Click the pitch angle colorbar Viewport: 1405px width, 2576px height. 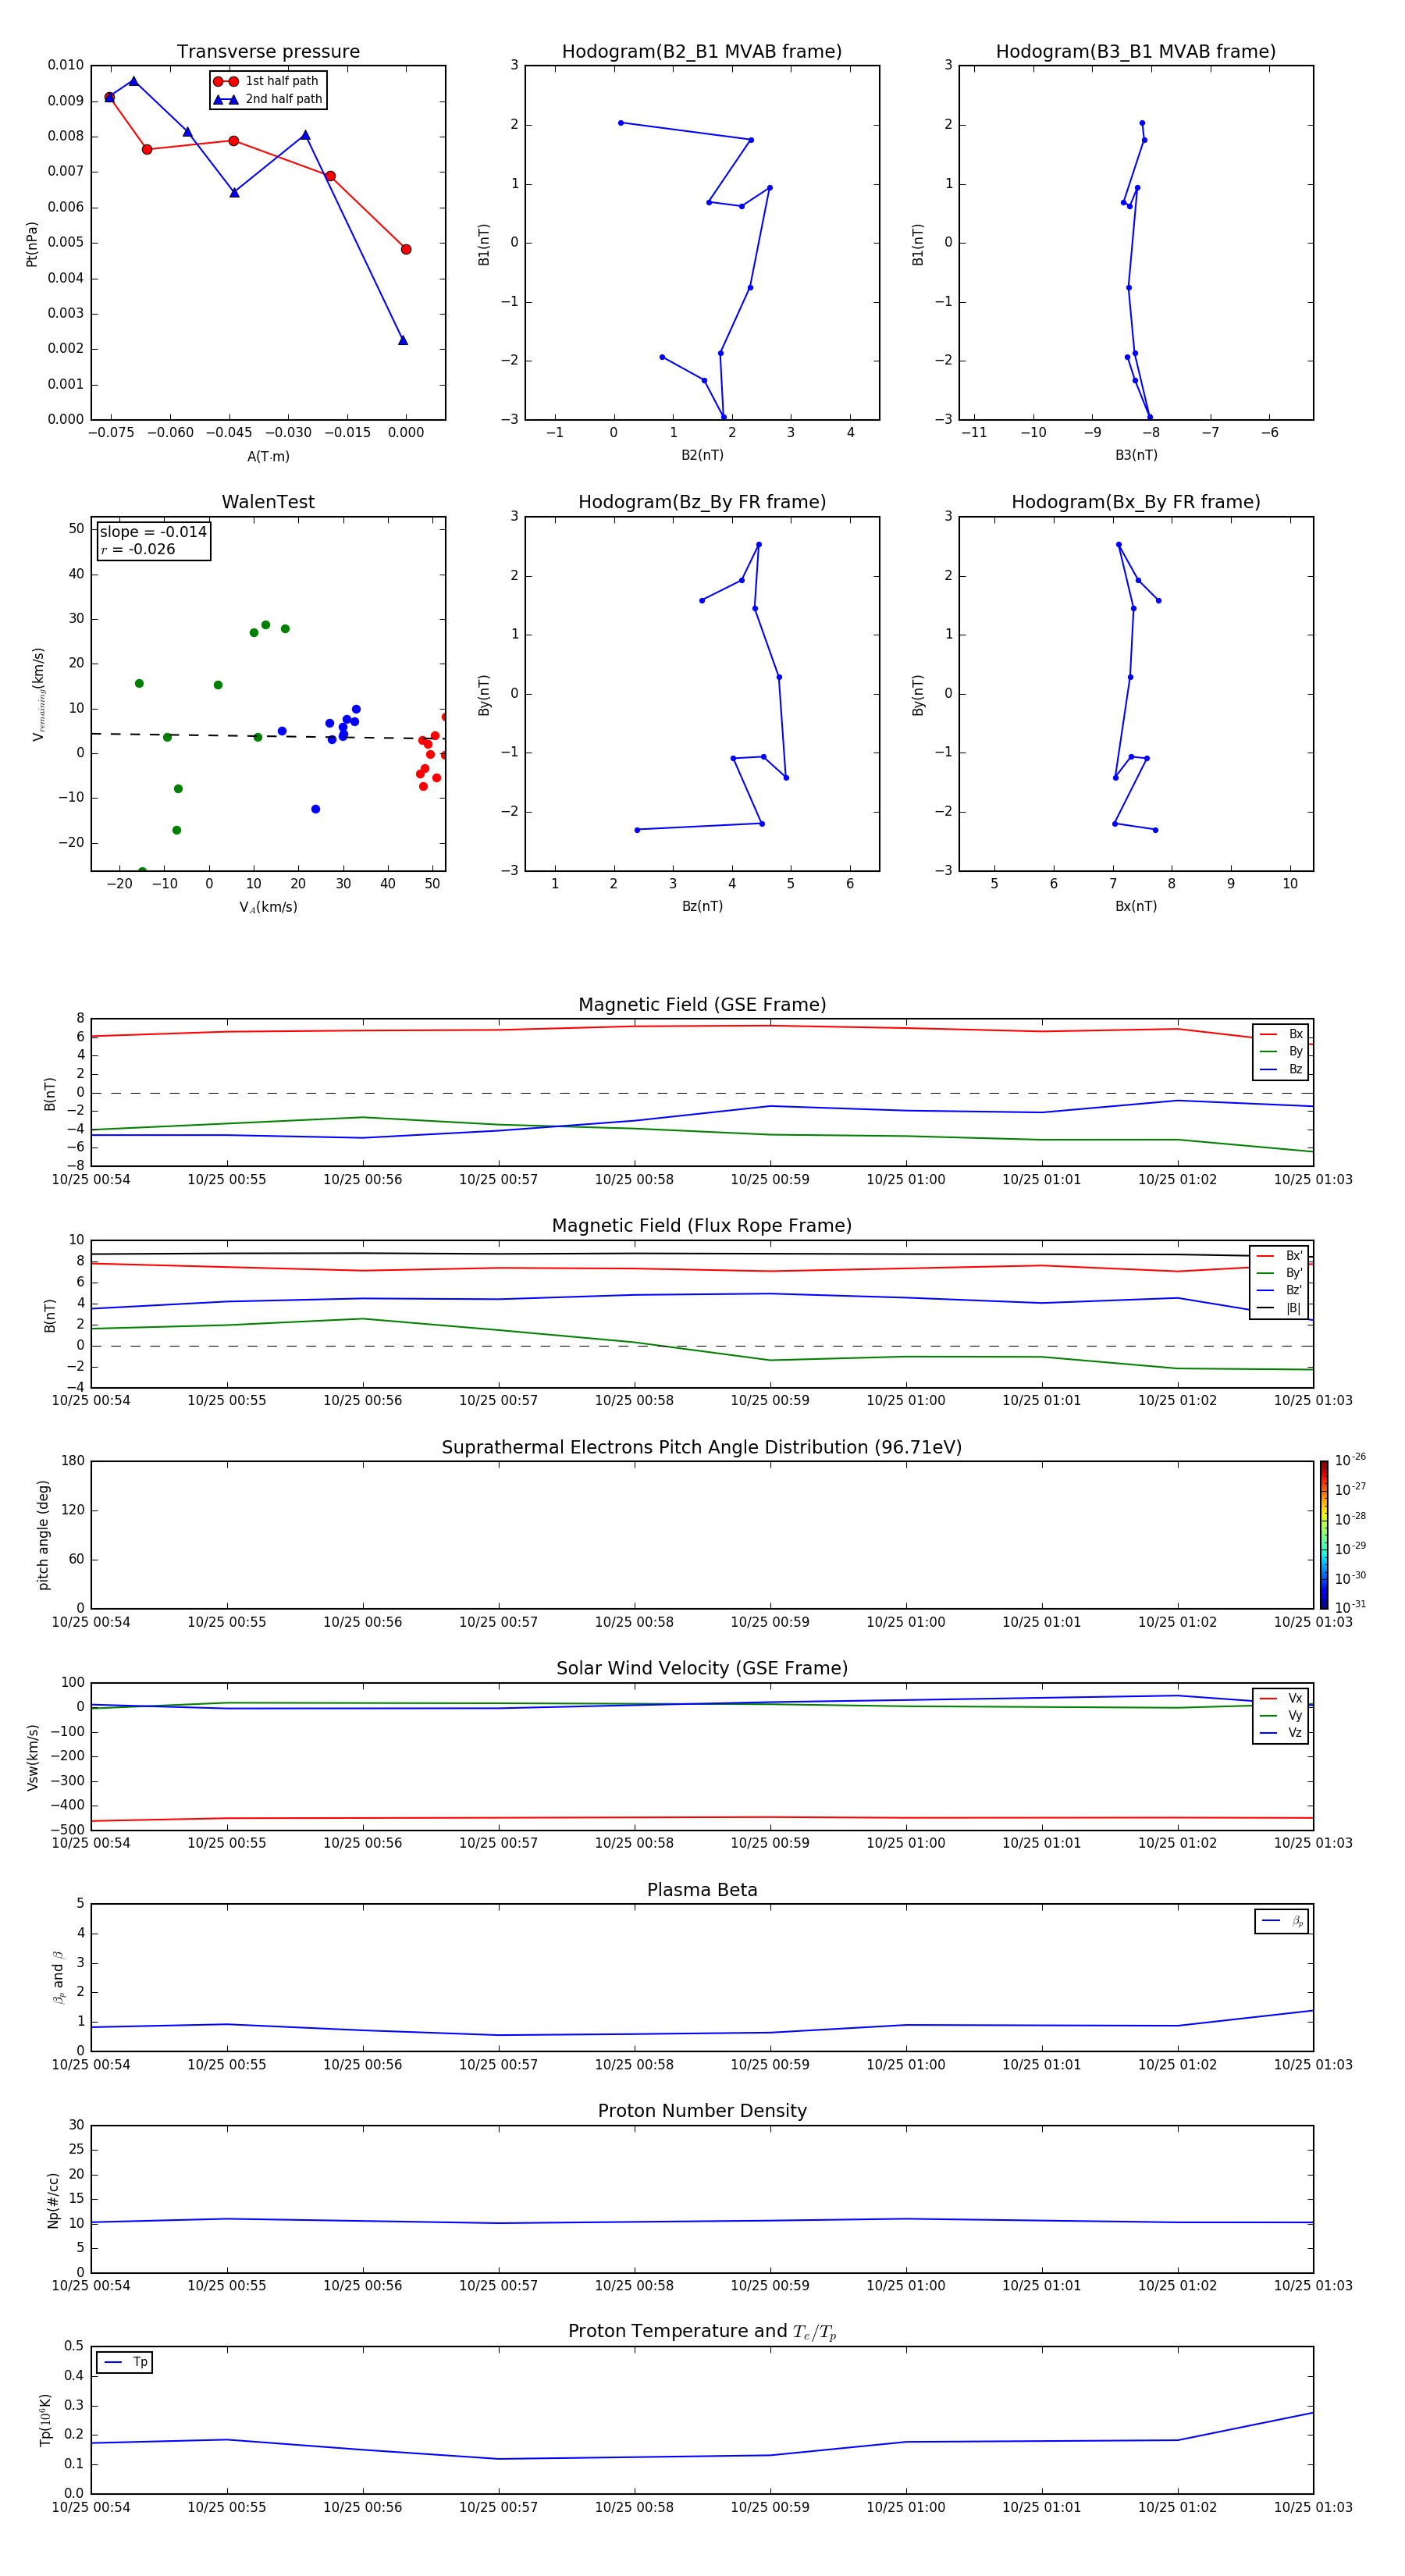coord(1324,1534)
